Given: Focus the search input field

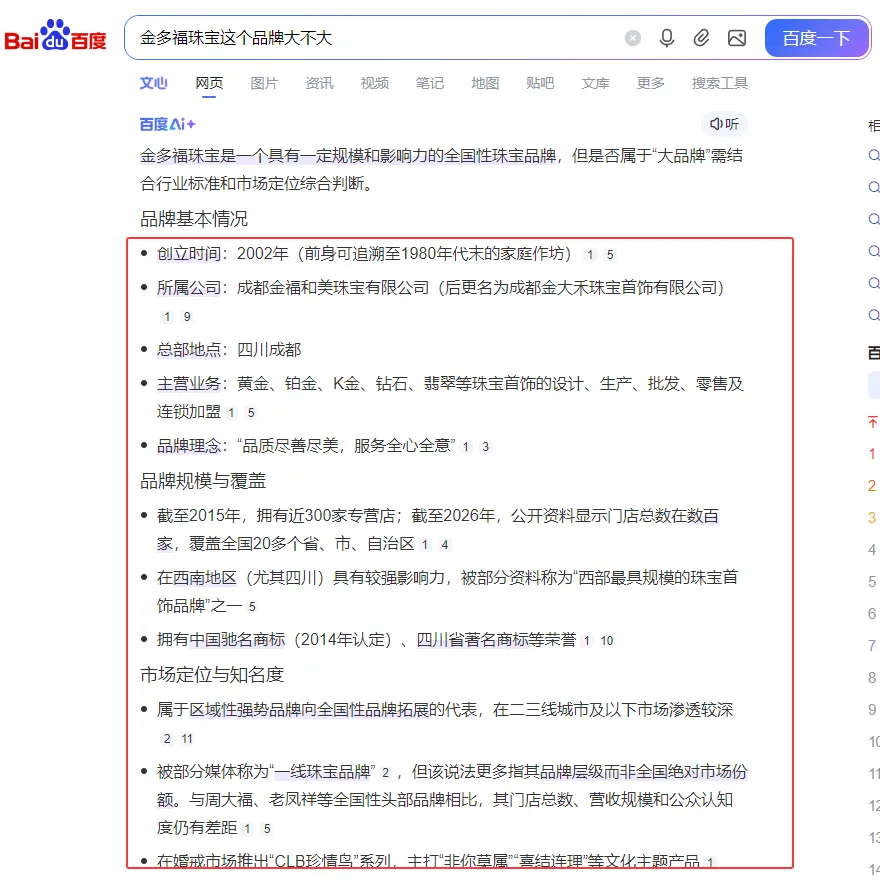Looking at the screenshot, I should [377, 38].
